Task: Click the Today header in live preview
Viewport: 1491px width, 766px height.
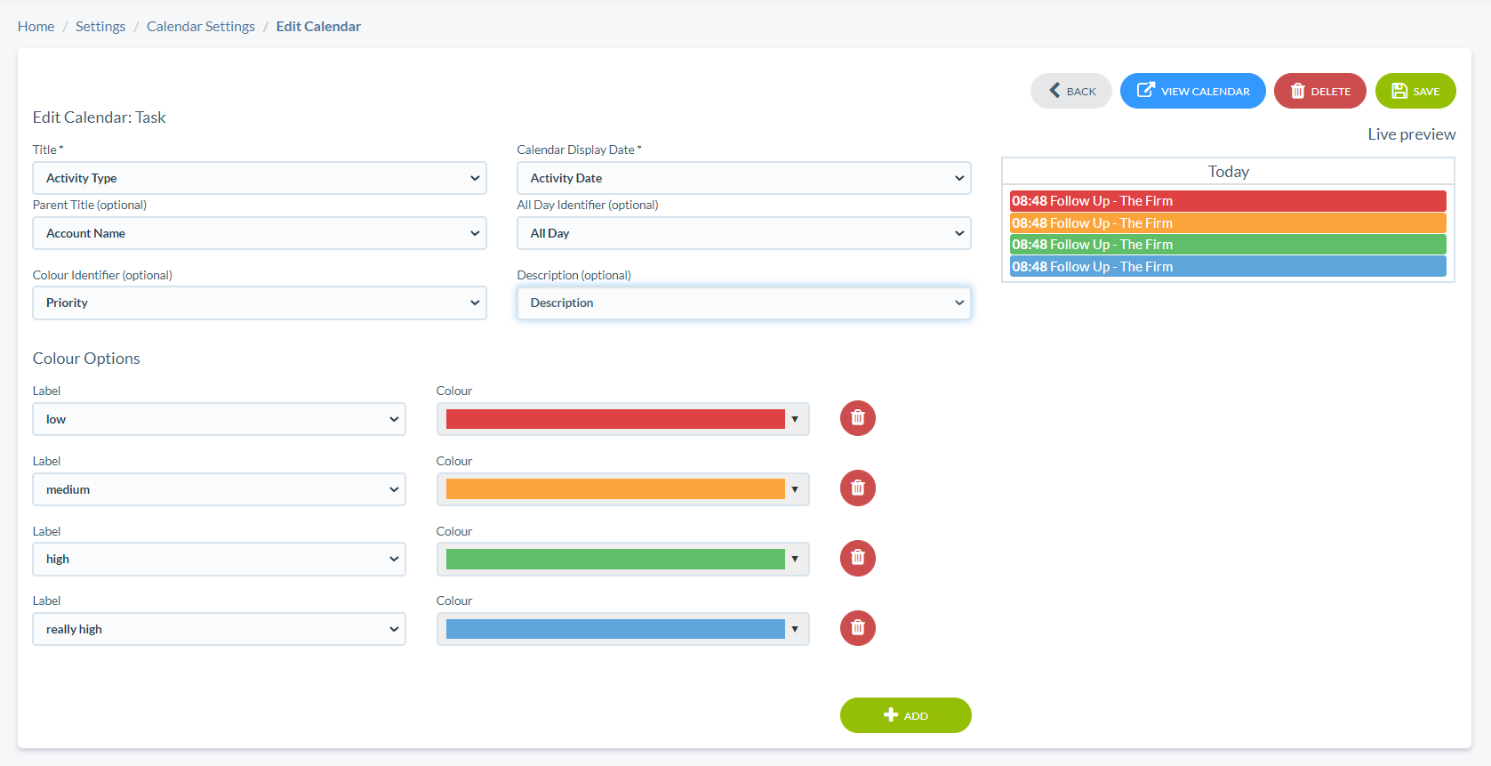Action: tap(1228, 171)
